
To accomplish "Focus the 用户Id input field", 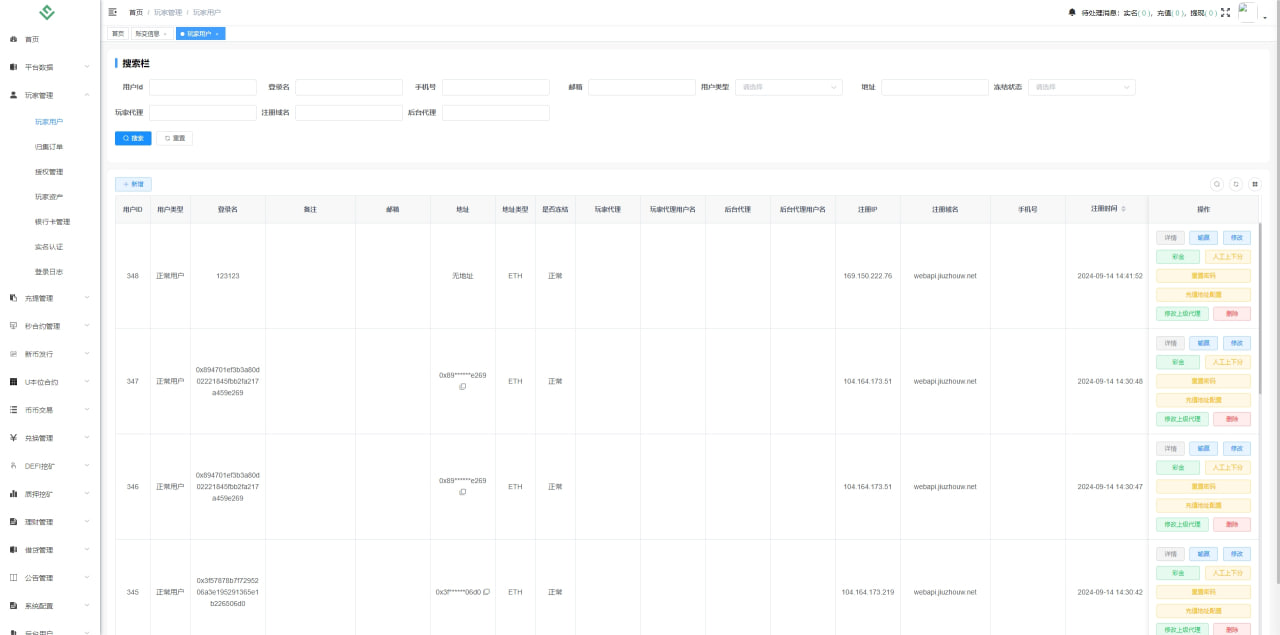I will pyautogui.click(x=203, y=87).
